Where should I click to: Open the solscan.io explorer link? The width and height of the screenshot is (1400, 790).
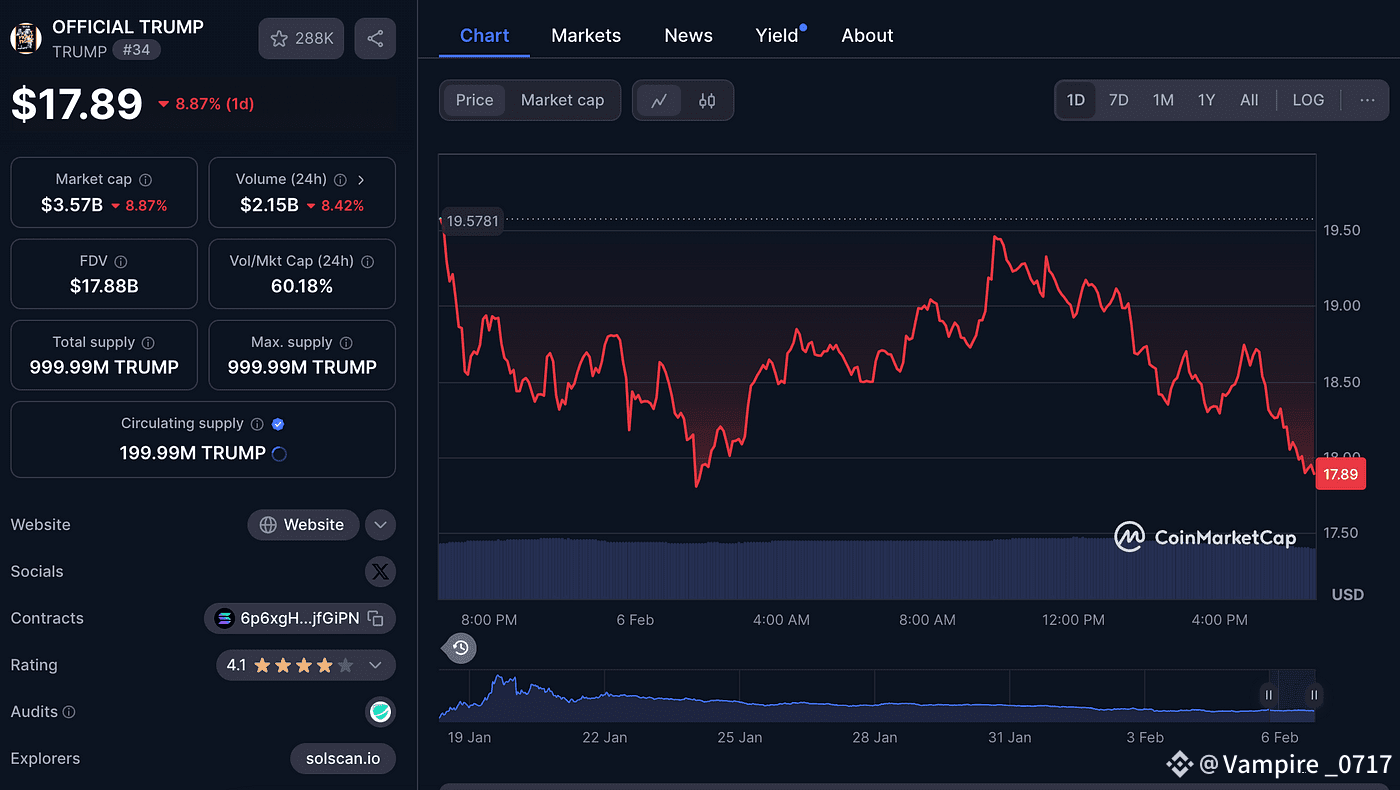pyautogui.click(x=343, y=759)
